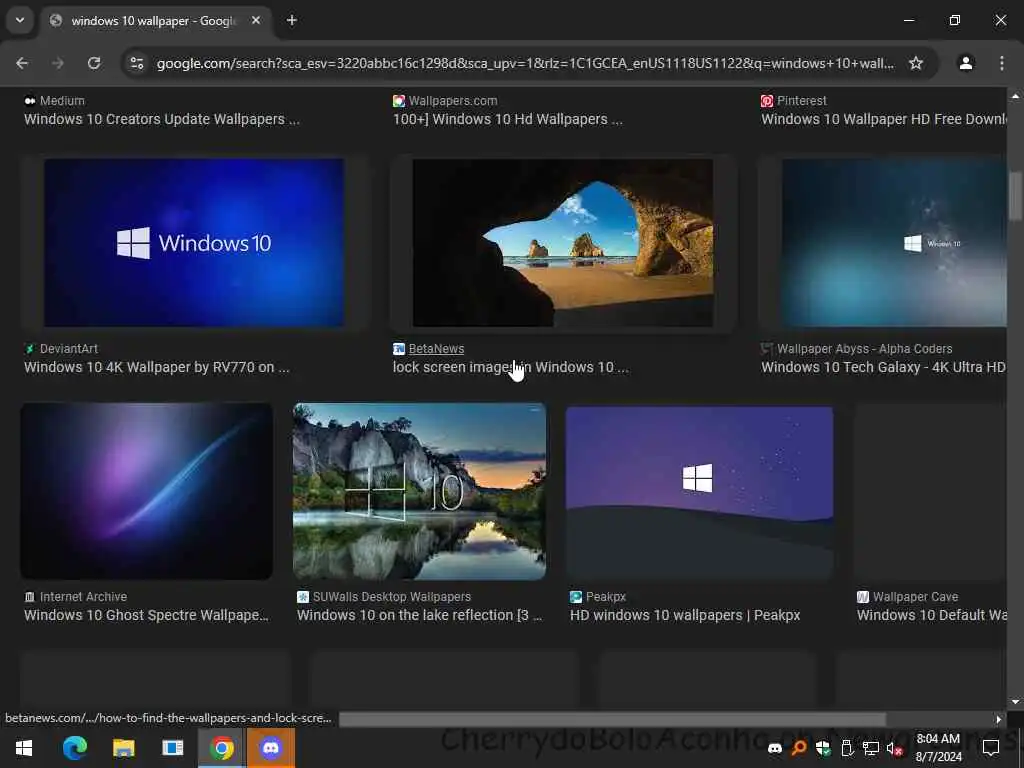This screenshot has height=768, width=1024.
Task: Open the BetaNews source link
Action: click(x=436, y=349)
